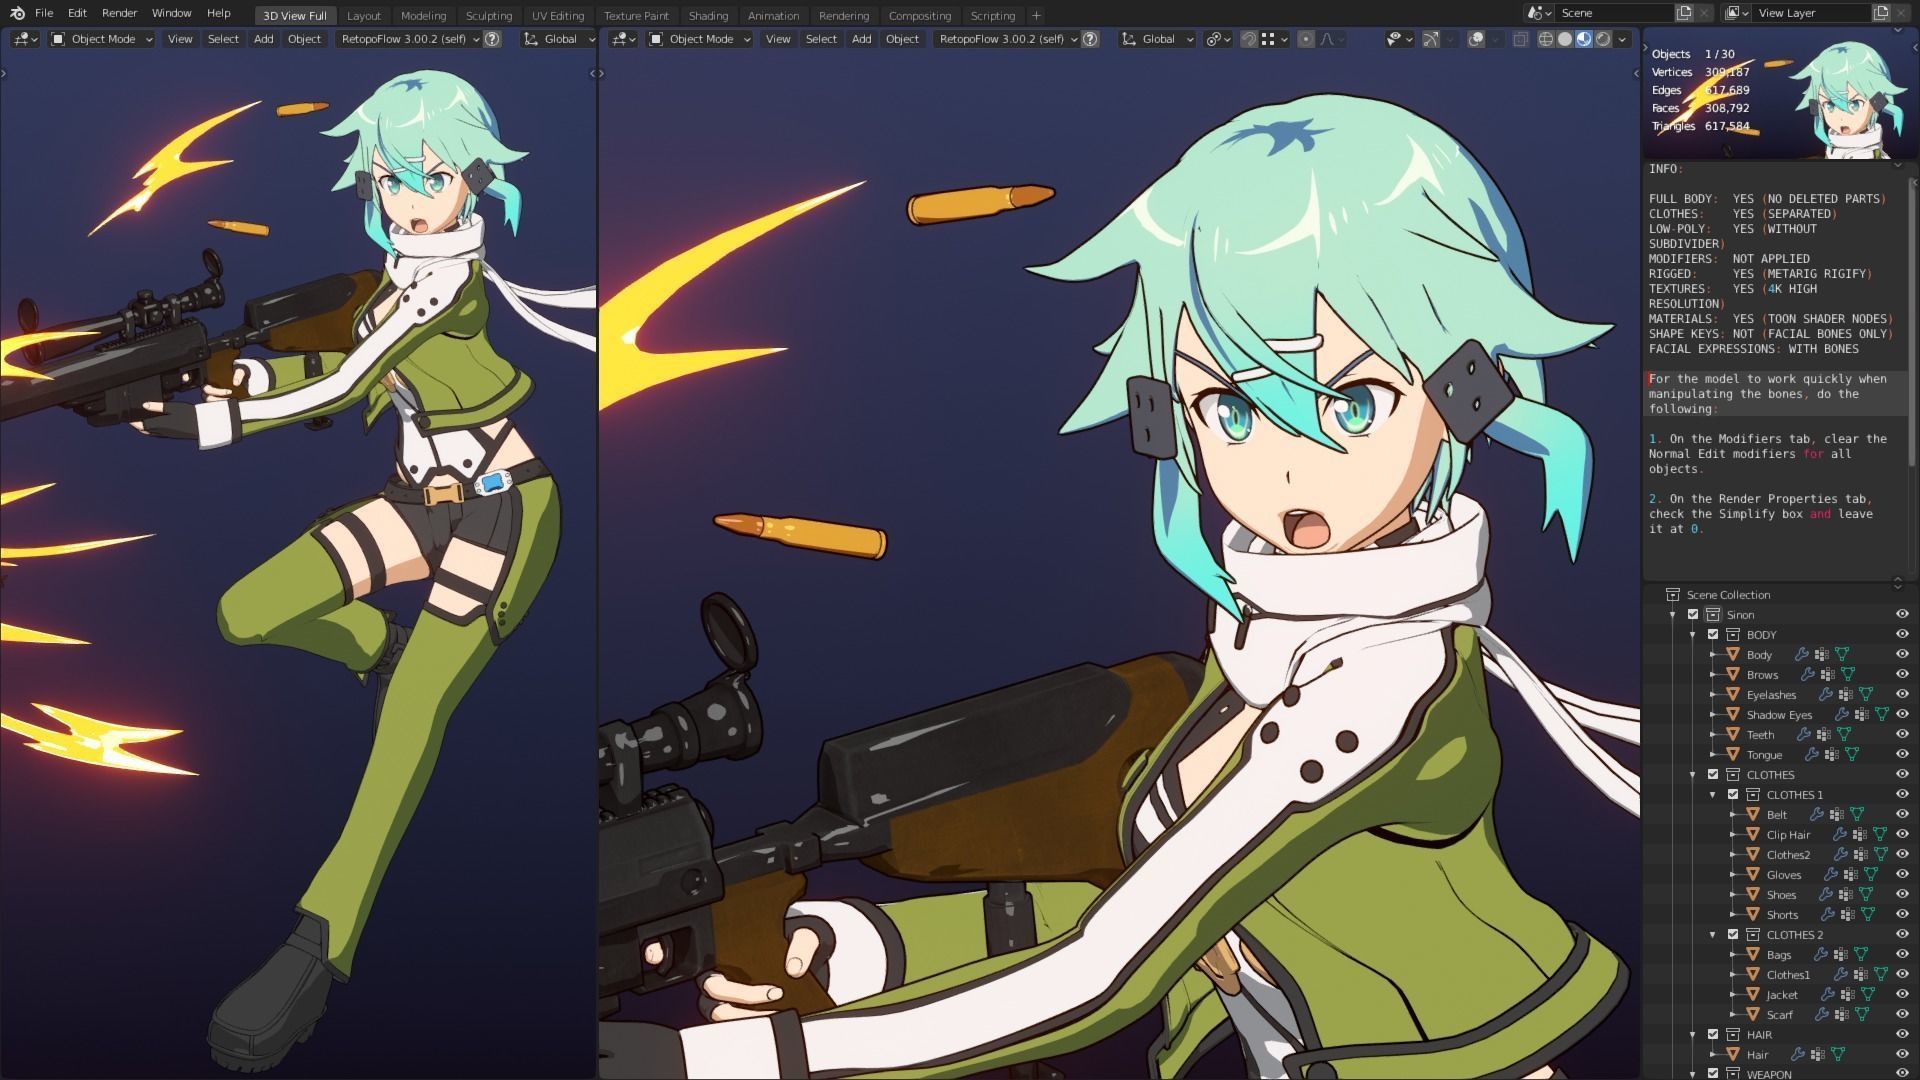Viewport: 1920px width, 1080px height.
Task: Open the RetopoFlow 3.00.2 dropdown in the right viewport
Action: tap(1008, 39)
